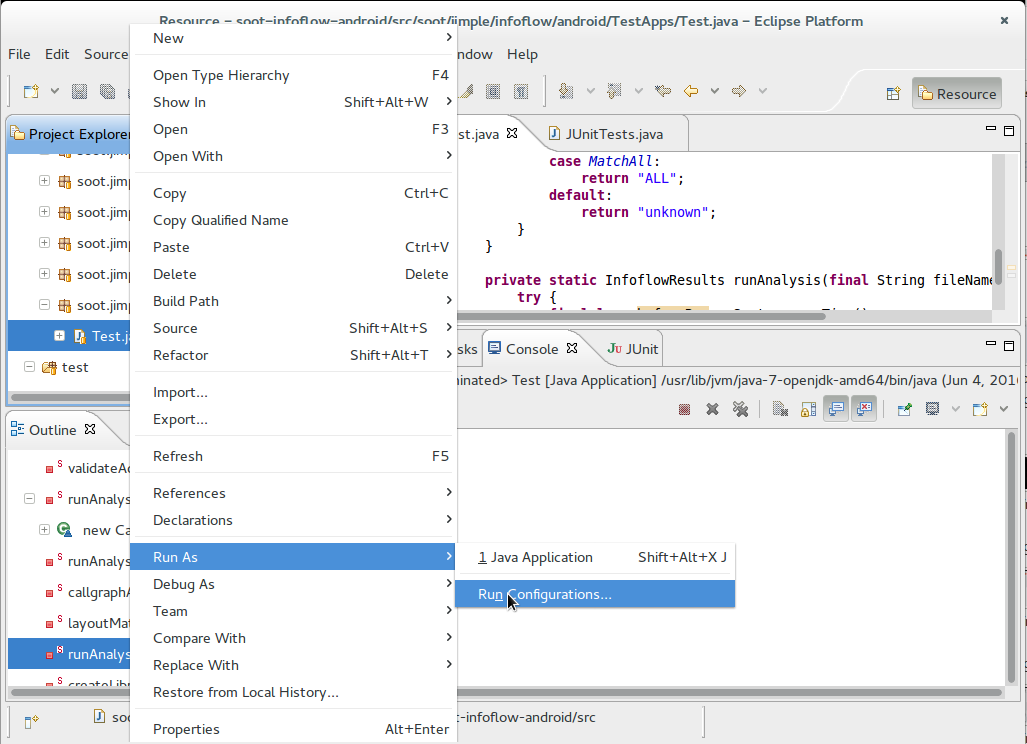Click the Resource perspective button
Viewport: 1027px width, 744px height.
[x=955, y=93]
